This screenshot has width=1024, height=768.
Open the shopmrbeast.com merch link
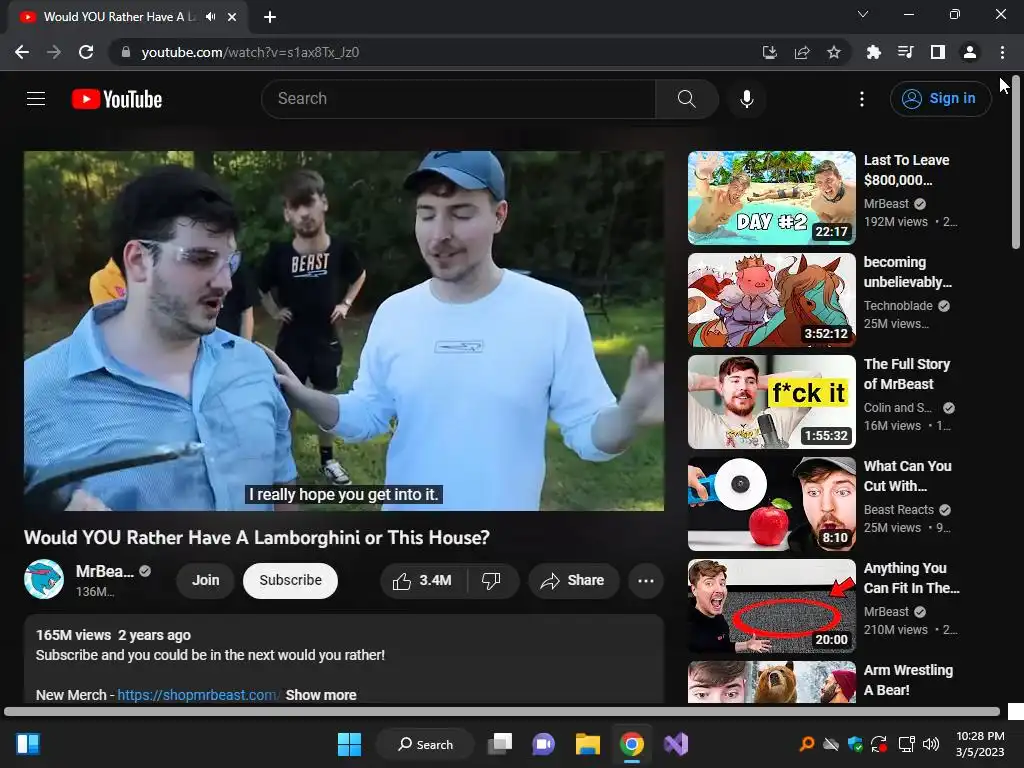(x=197, y=695)
